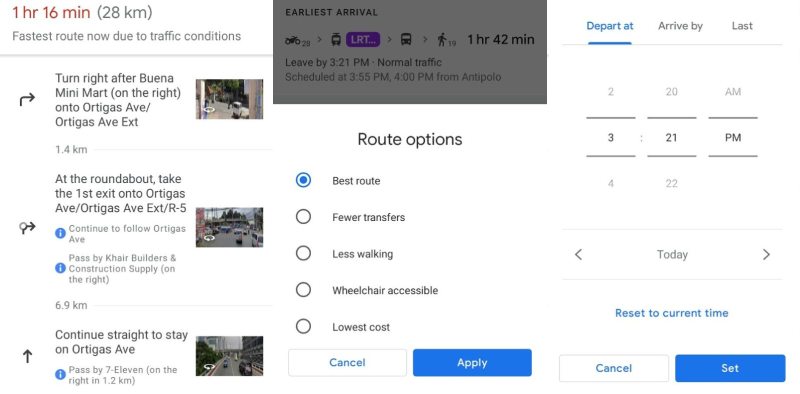The image size is (800, 394).
Task: Go to previous day with left chevron
Action: click(578, 254)
